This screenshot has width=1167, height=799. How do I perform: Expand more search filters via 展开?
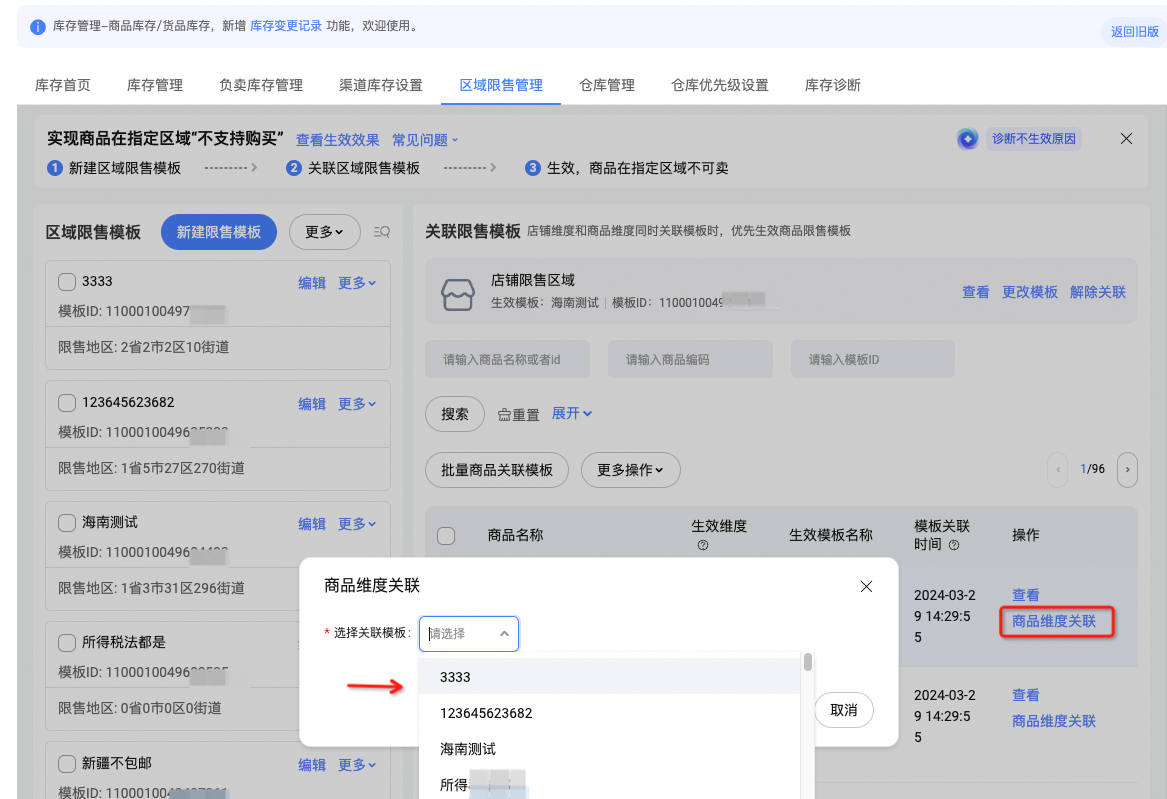572,413
